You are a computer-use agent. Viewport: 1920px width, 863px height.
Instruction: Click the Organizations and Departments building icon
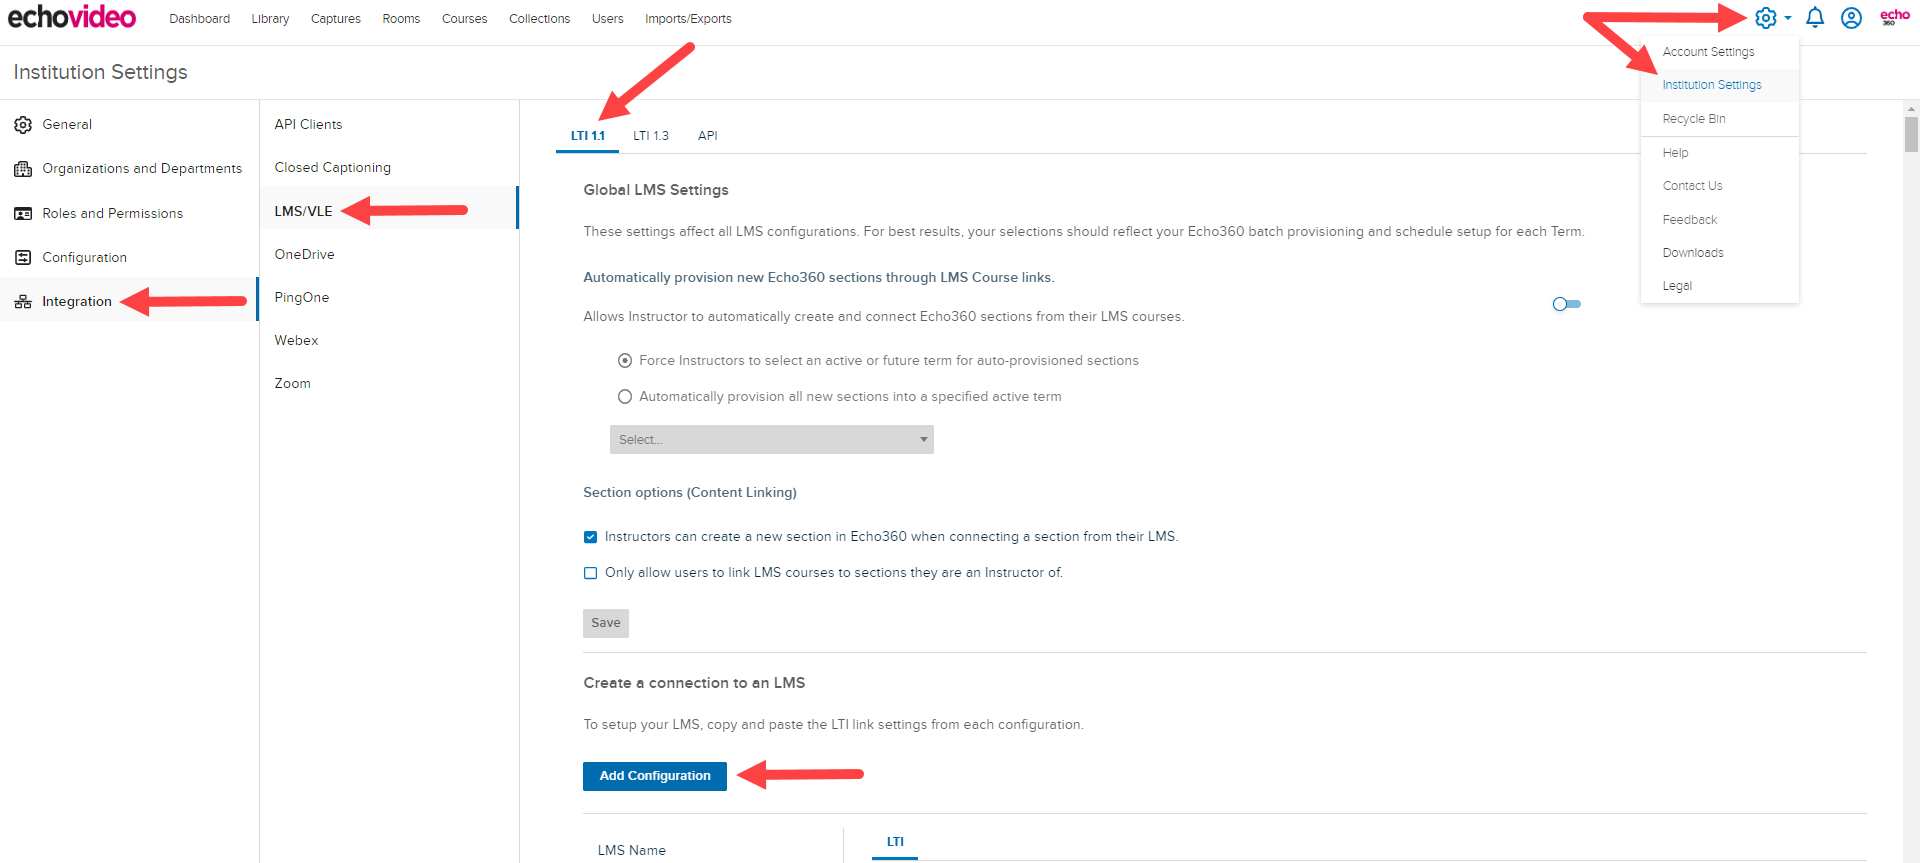pyautogui.click(x=23, y=169)
